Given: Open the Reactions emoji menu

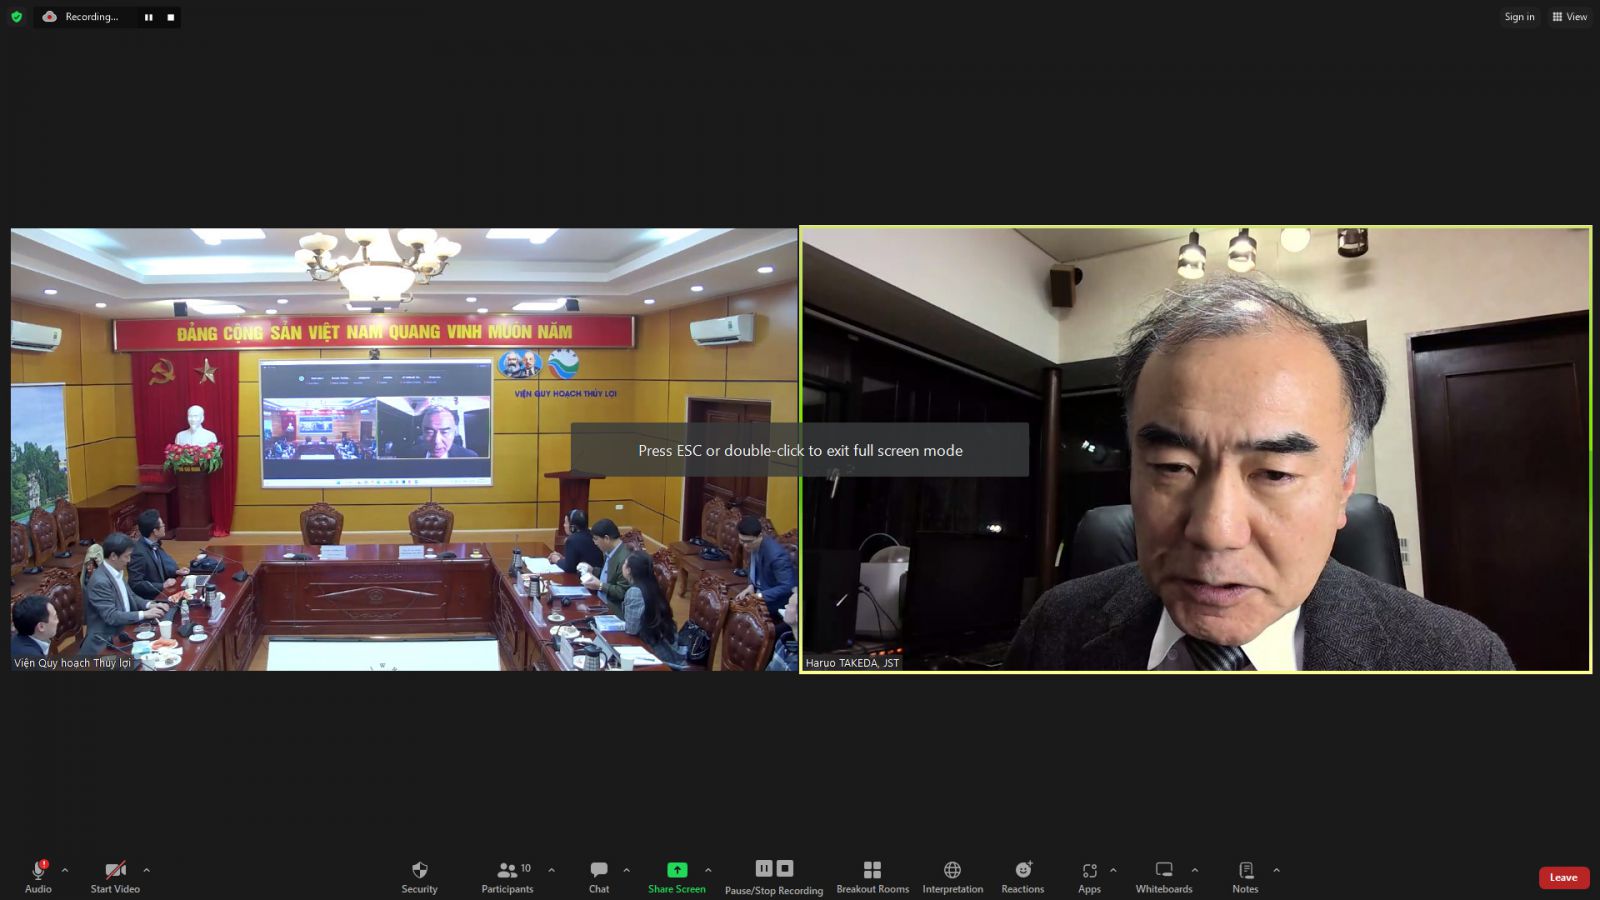Looking at the screenshot, I should click(x=1022, y=876).
